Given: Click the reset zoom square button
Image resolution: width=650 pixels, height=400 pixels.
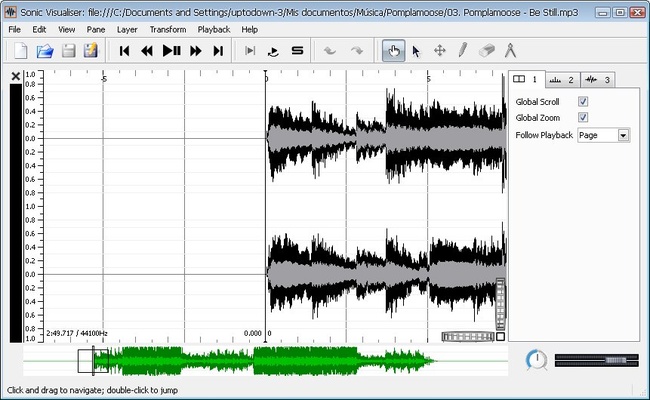Looking at the screenshot, I should pos(500,337).
